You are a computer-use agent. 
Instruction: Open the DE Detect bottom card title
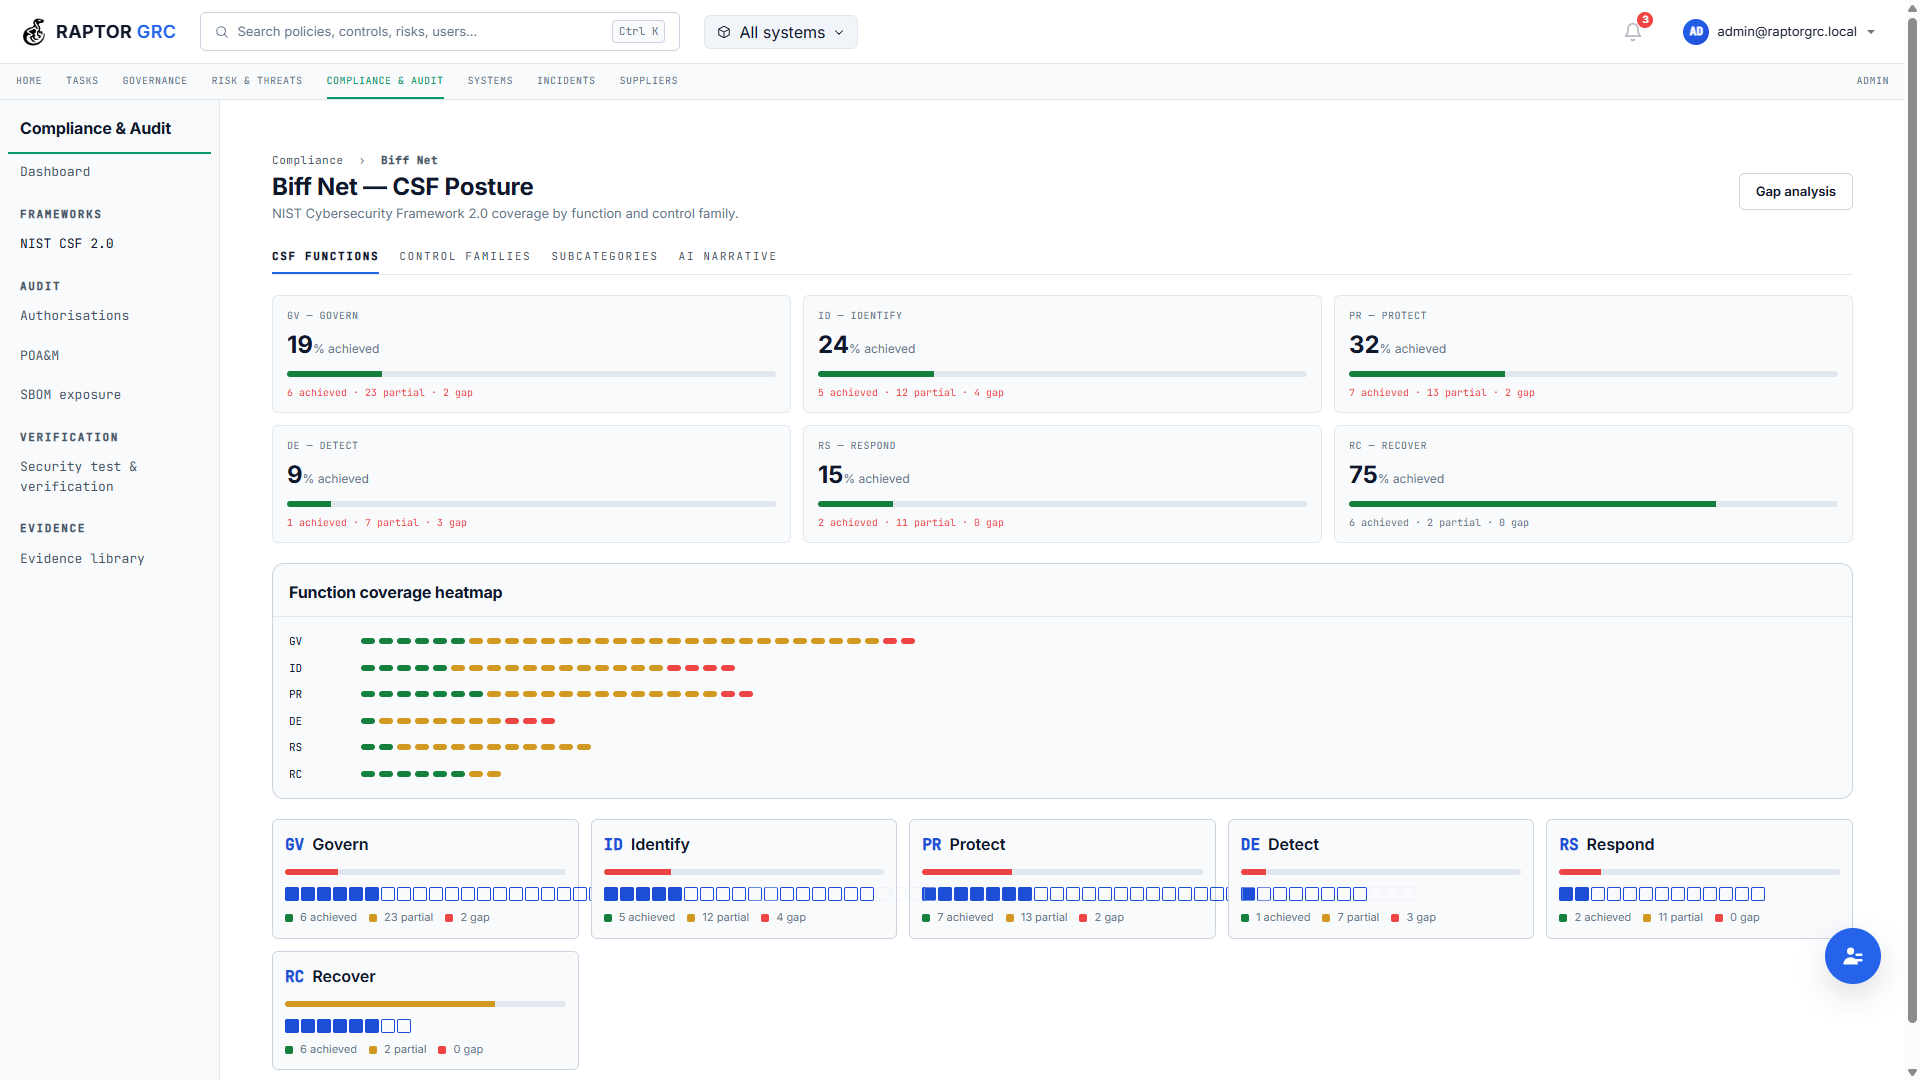pyautogui.click(x=1280, y=845)
